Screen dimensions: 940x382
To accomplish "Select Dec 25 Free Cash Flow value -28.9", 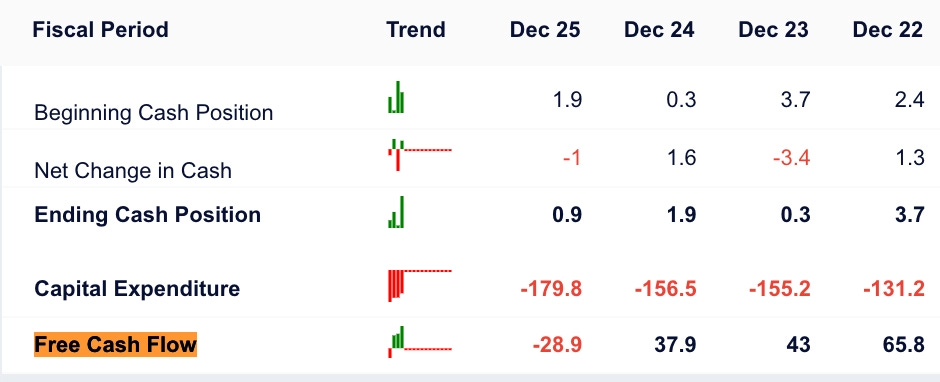I will click(557, 345).
